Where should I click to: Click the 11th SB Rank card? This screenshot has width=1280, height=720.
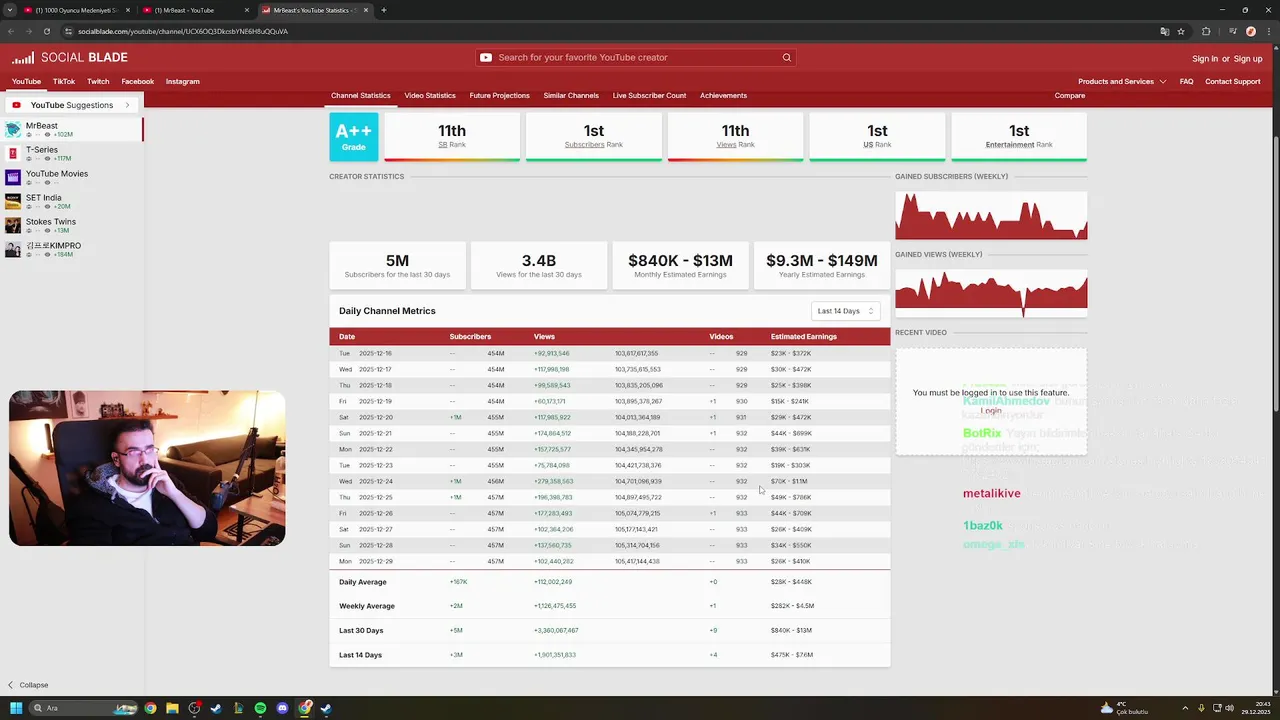coord(452,136)
